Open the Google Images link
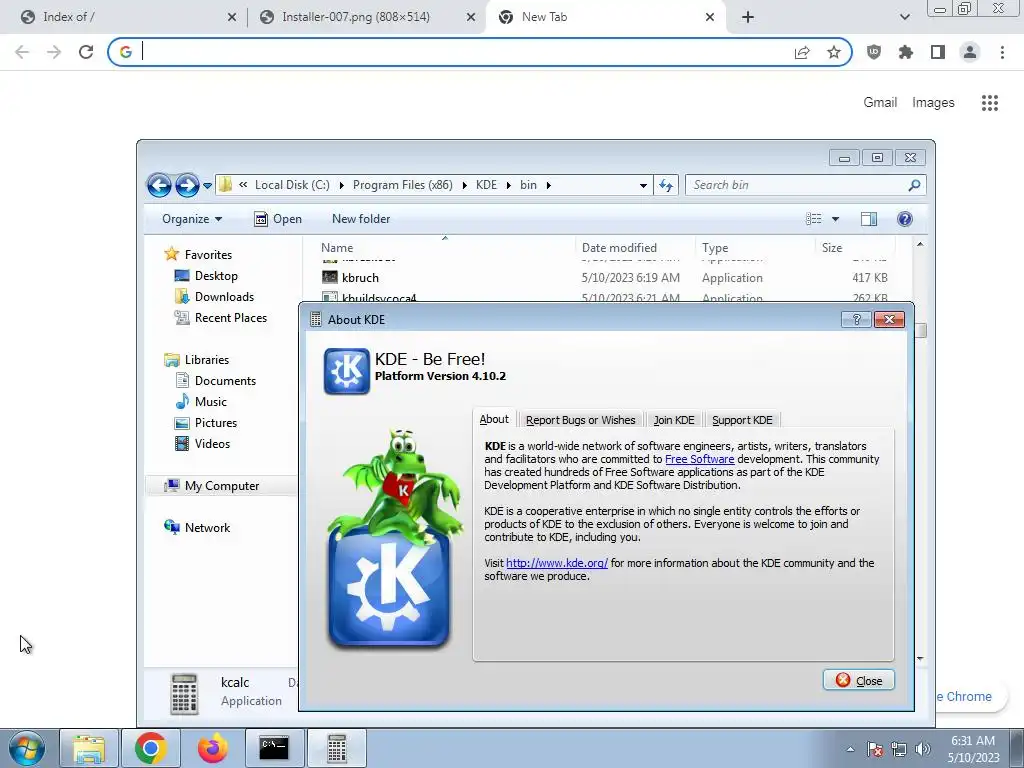Viewport: 1024px width, 768px height. [933, 103]
